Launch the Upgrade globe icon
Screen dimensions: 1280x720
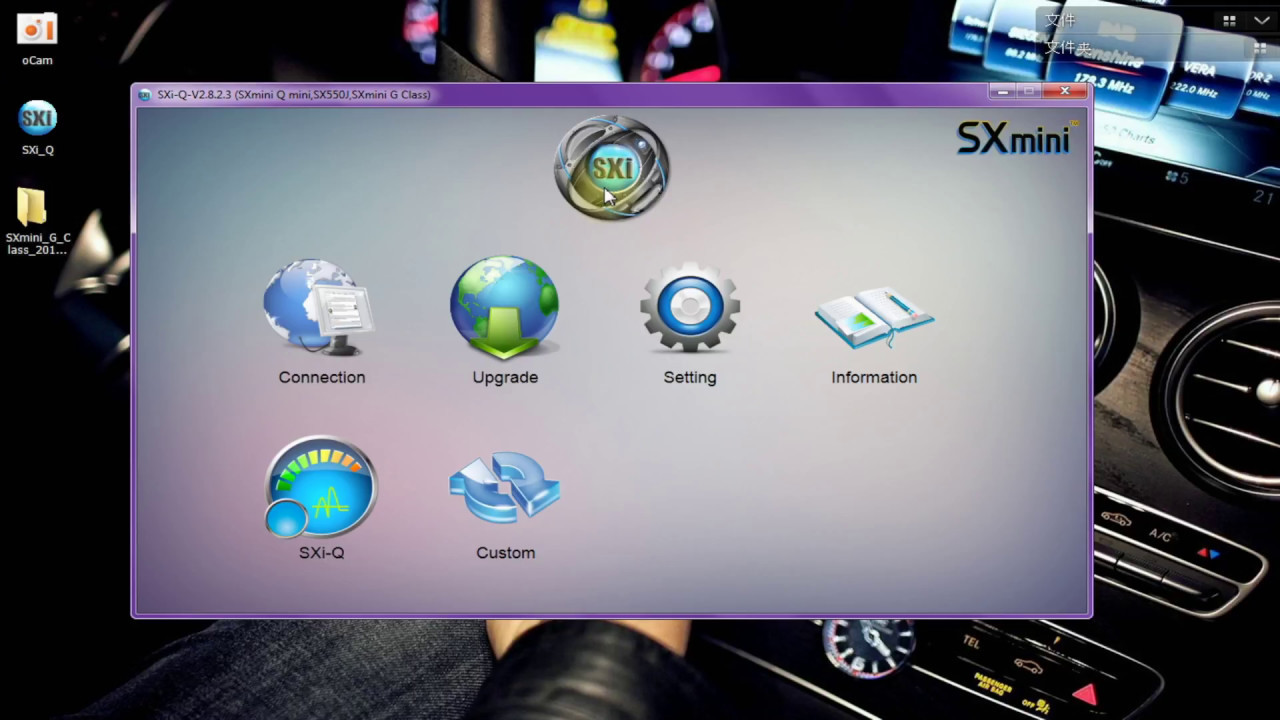(505, 307)
